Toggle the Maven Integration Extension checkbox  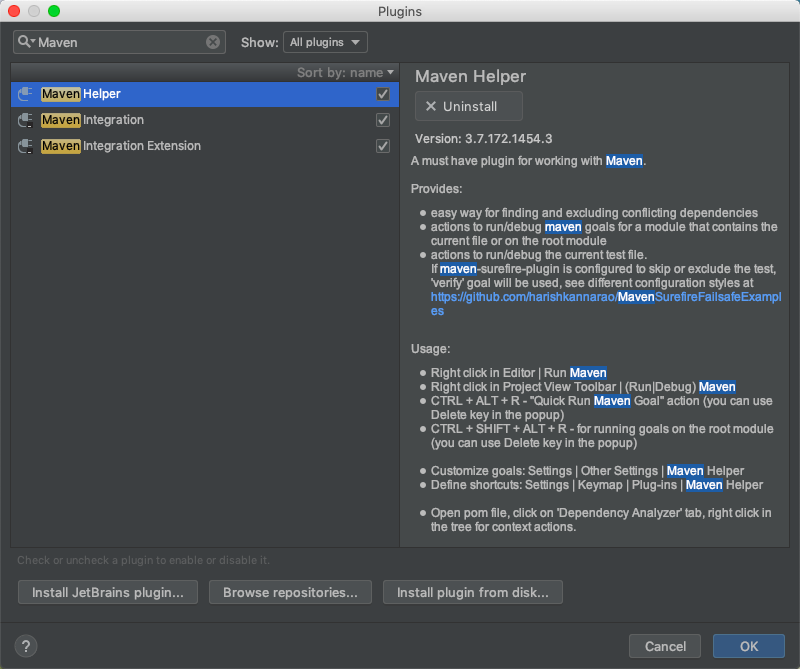click(x=382, y=146)
